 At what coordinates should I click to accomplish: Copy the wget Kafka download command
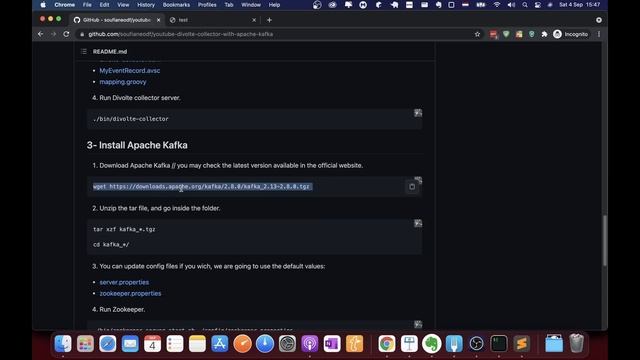412,187
